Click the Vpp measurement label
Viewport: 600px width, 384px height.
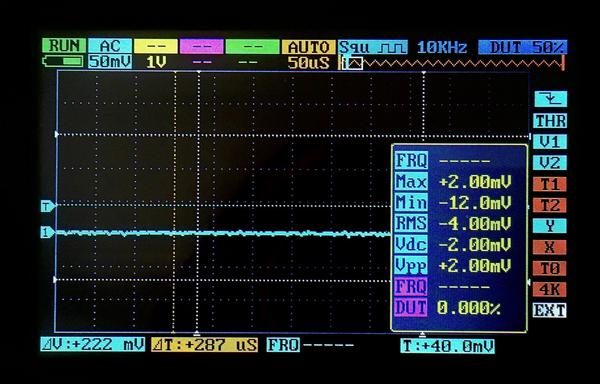pyautogui.click(x=411, y=265)
